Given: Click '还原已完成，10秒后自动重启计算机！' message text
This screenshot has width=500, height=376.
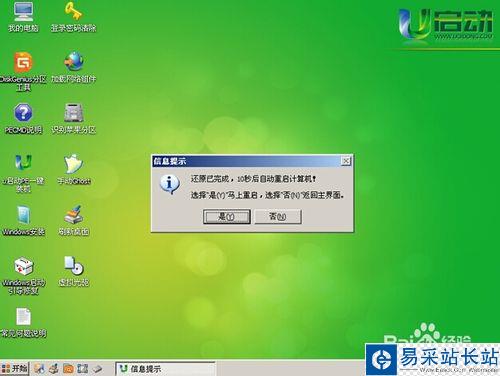Looking at the screenshot, I should 253,179.
